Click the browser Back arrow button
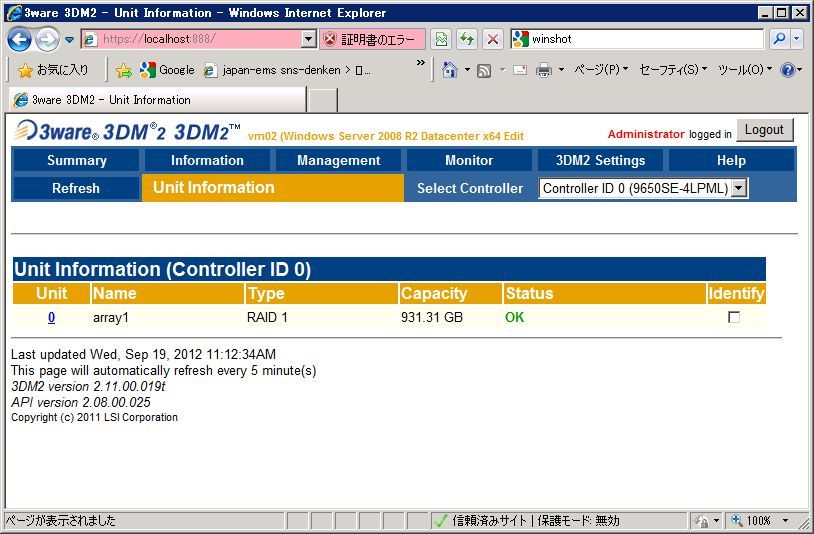The image size is (814, 534). [x=20, y=39]
